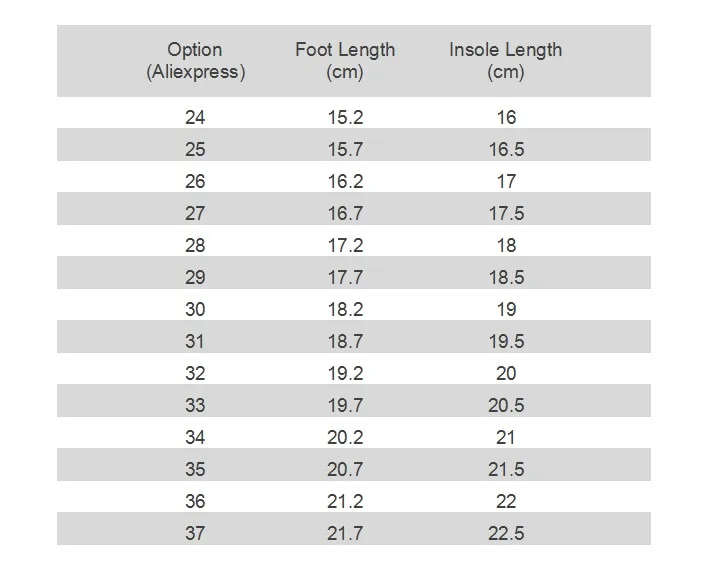This screenshot has height=573, width=705.
Task: Click foot length value 19.2
Action: pos(345,374)
